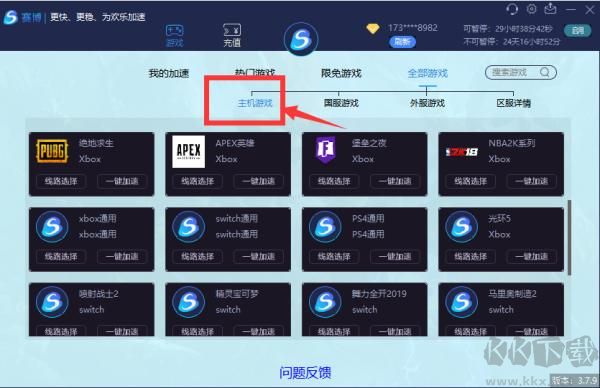The height and width of the screenshot is (388, 600).
Task: Click the NBA2K18 game logo
Action: 461,152
